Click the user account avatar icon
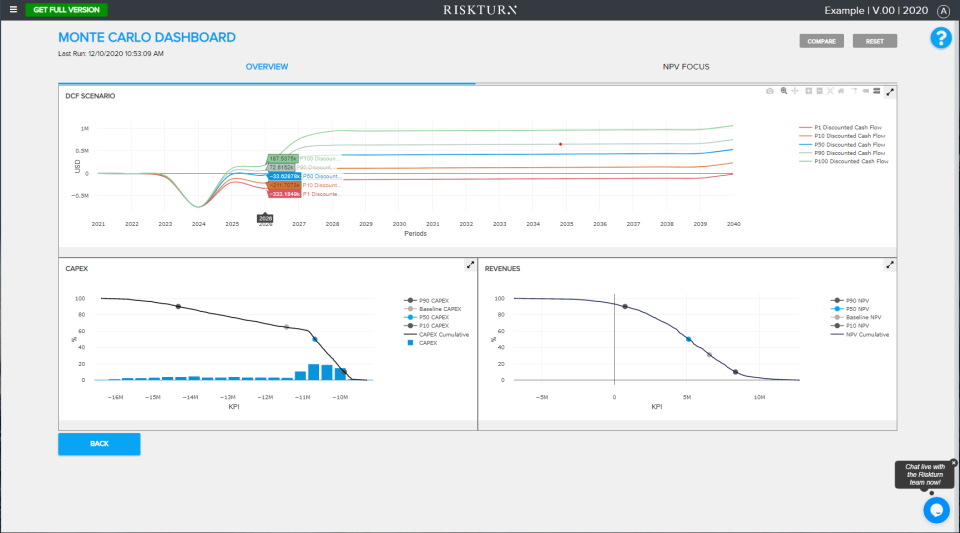 pos(942,10)
